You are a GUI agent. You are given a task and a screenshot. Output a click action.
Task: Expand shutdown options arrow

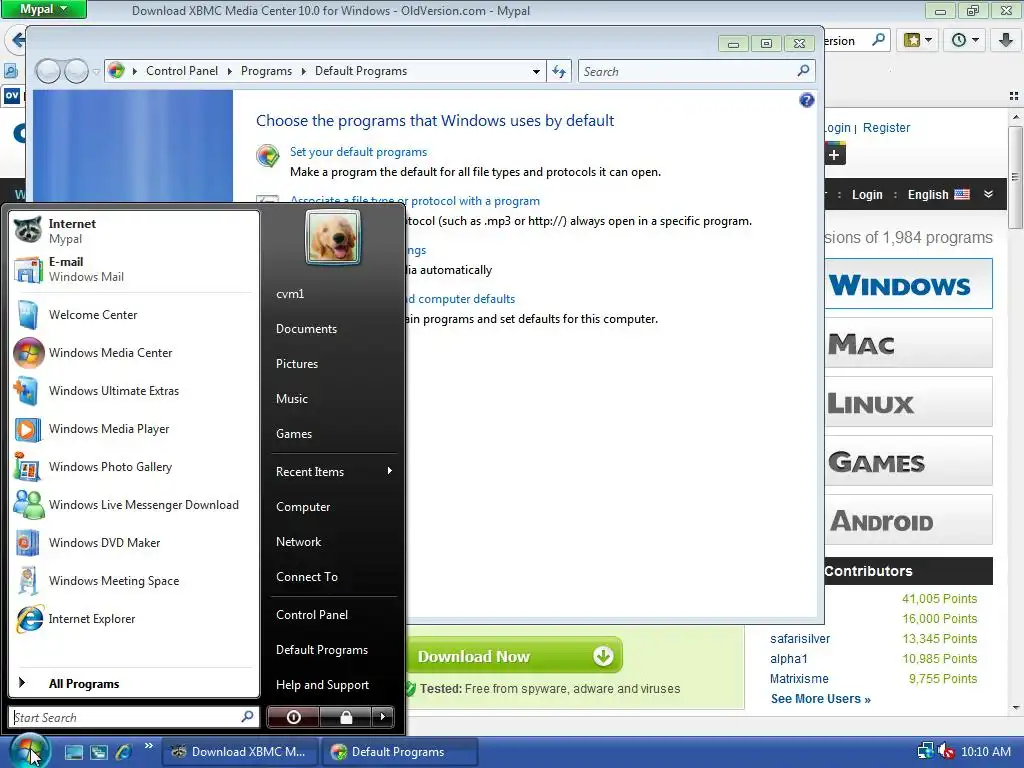point(383,717)
